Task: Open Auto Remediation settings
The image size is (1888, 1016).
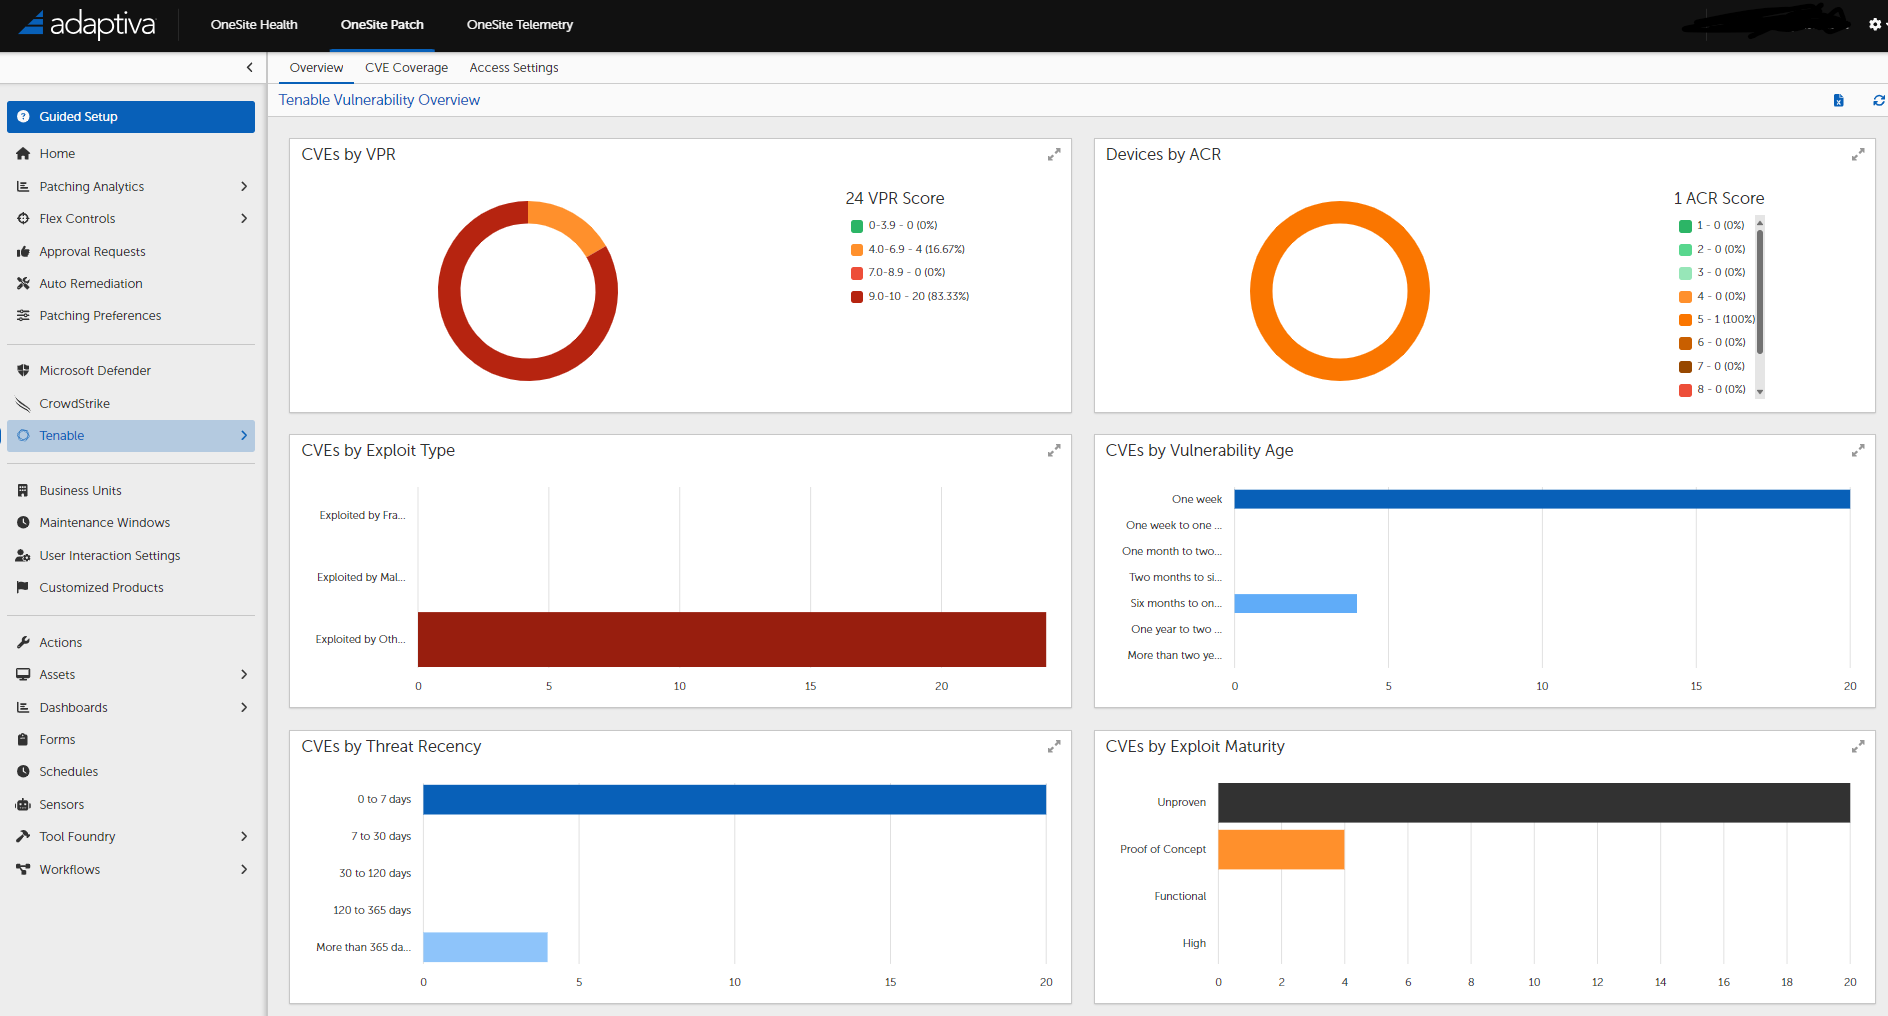Action: [90, 283]
